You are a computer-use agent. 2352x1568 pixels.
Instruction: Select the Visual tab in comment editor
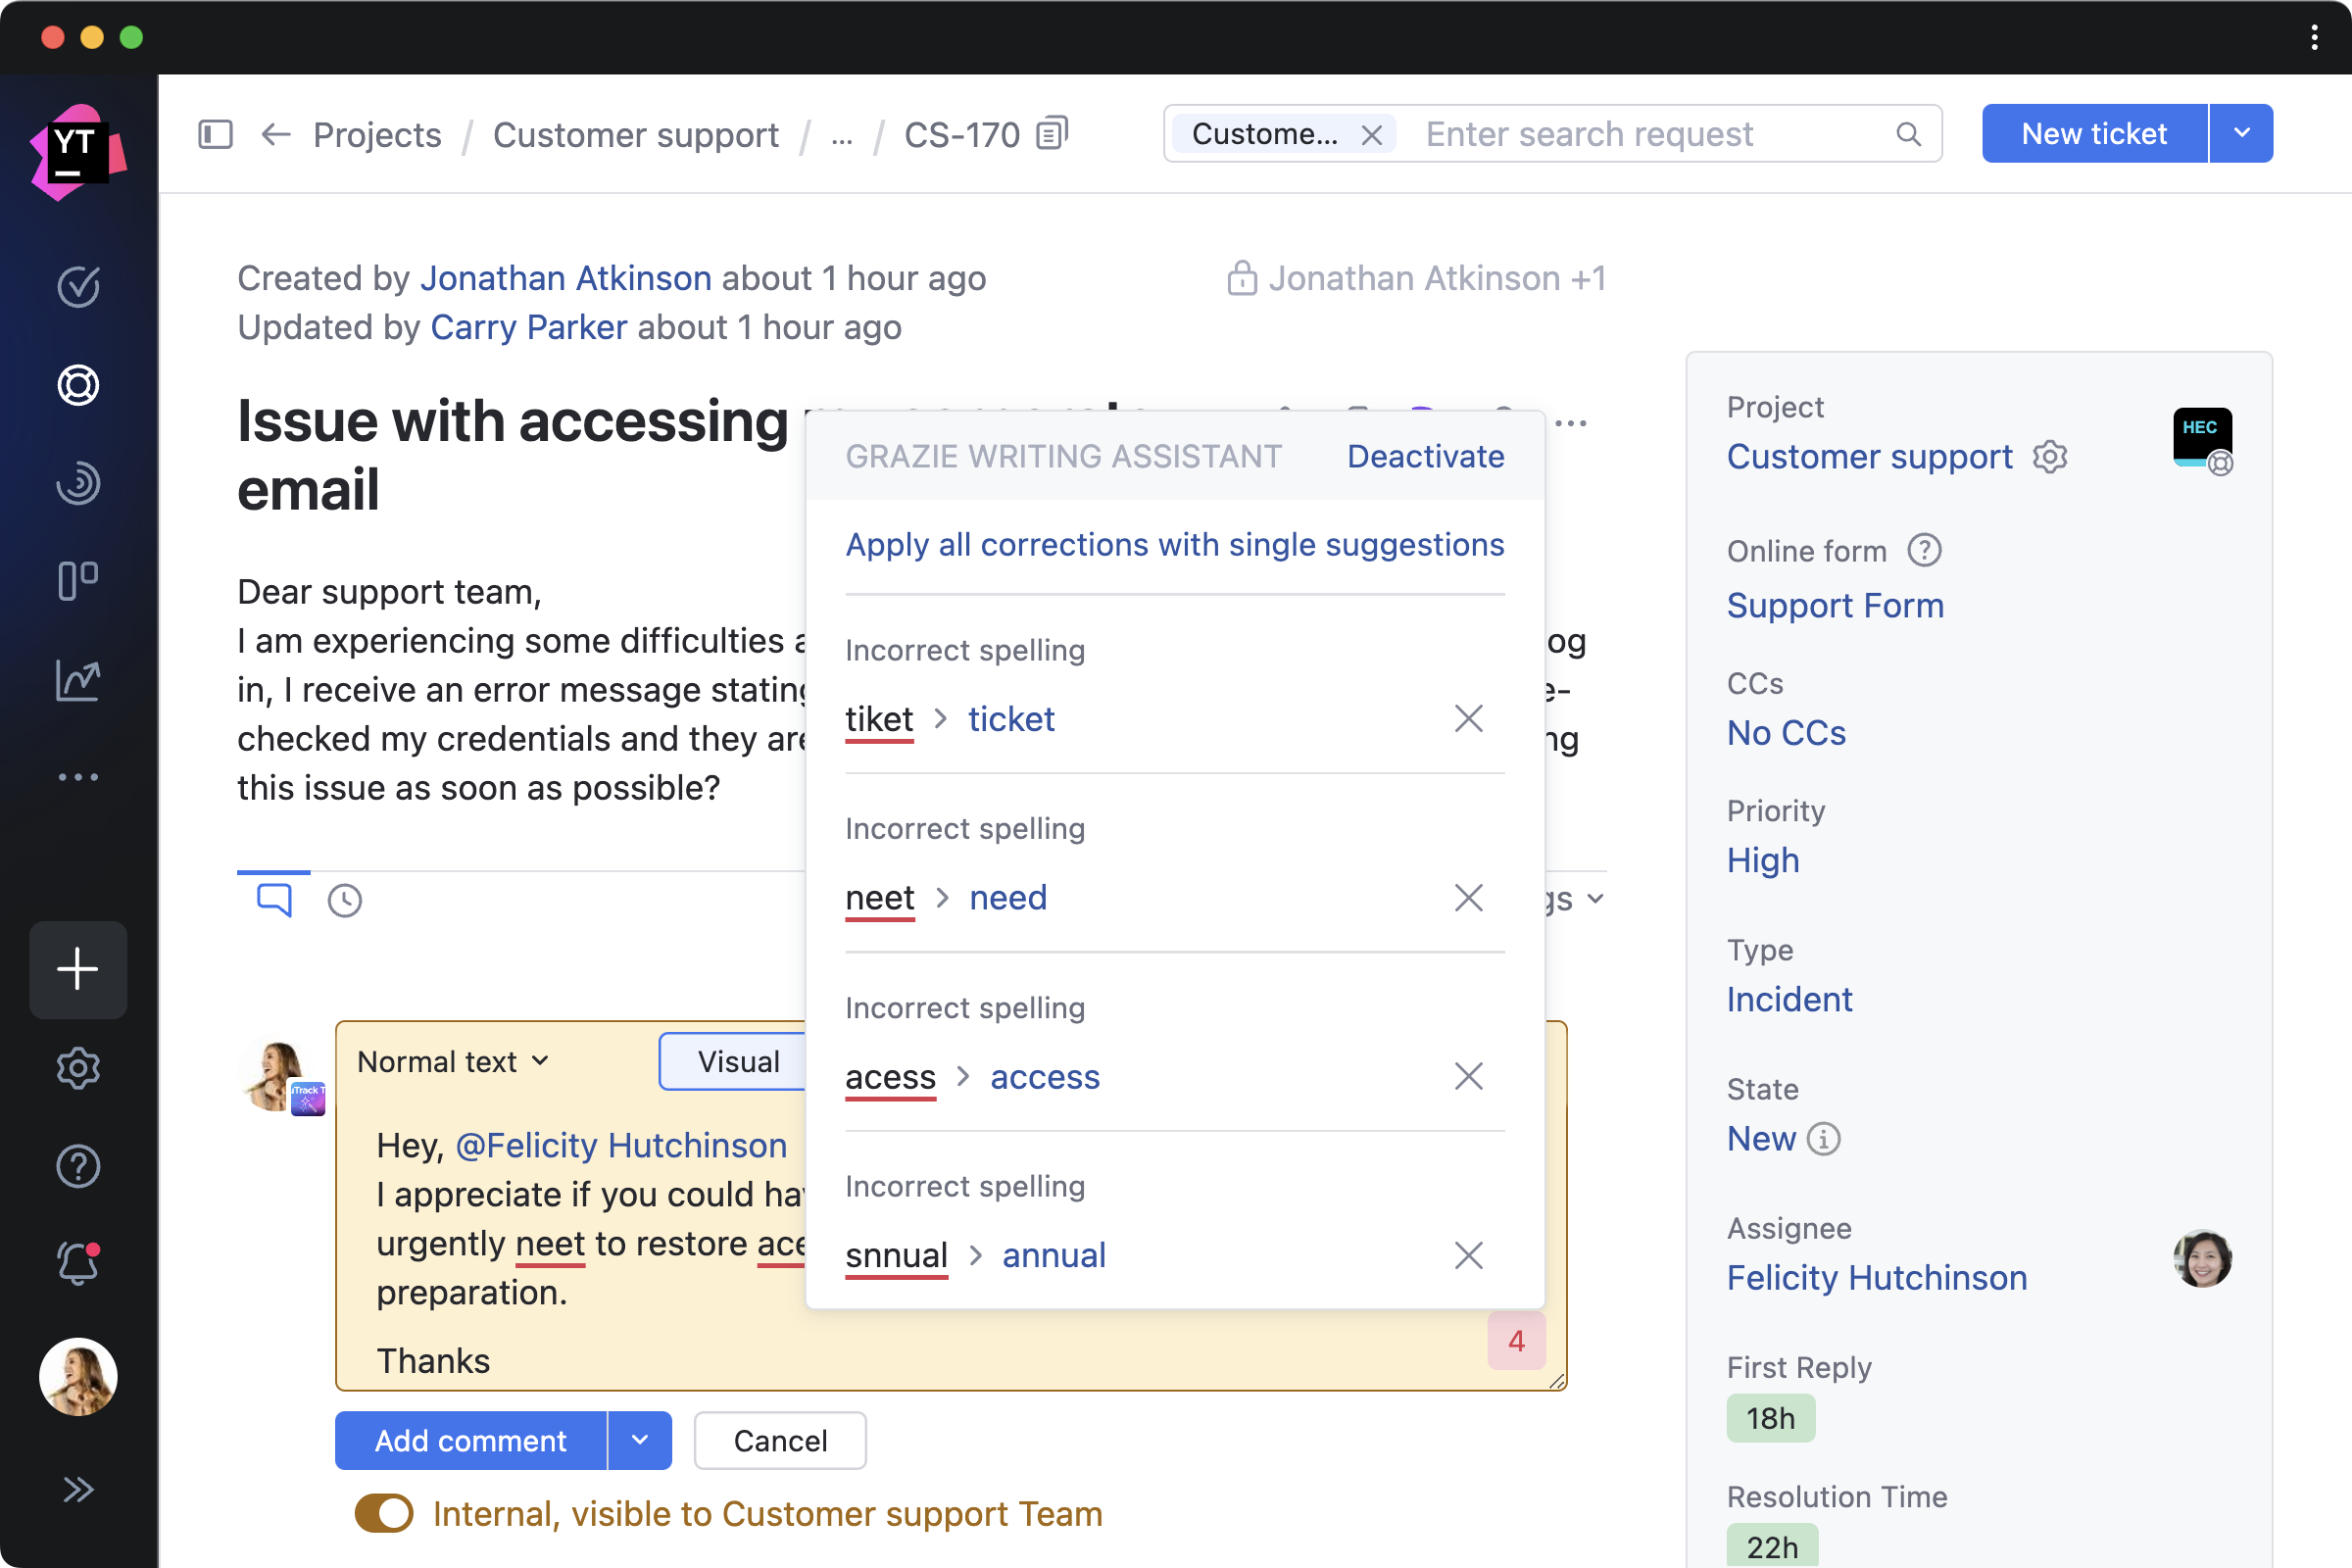[x=739, y=1060]
